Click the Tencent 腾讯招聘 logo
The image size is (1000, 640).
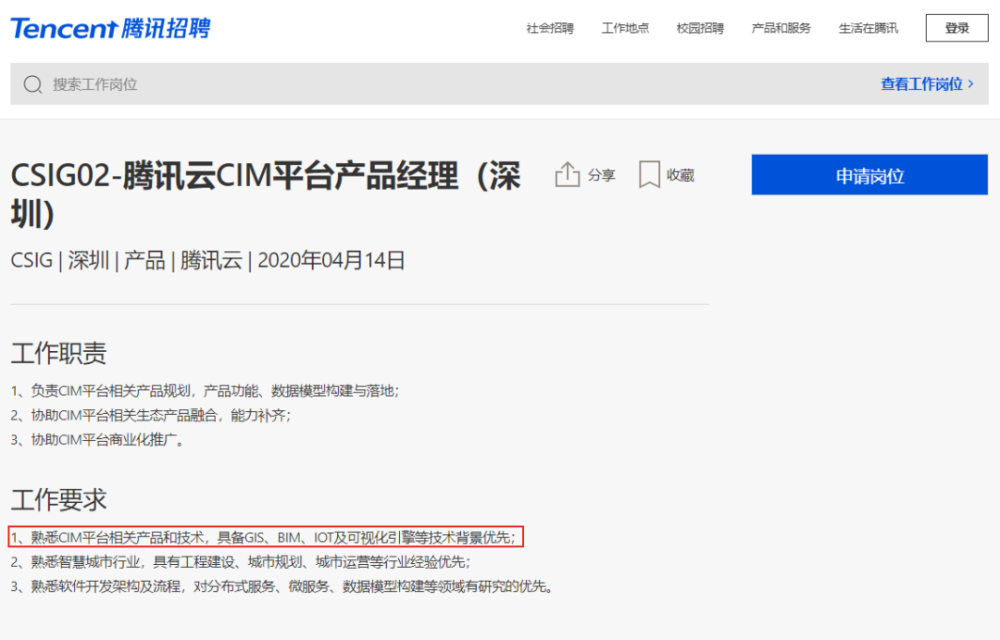110,28
